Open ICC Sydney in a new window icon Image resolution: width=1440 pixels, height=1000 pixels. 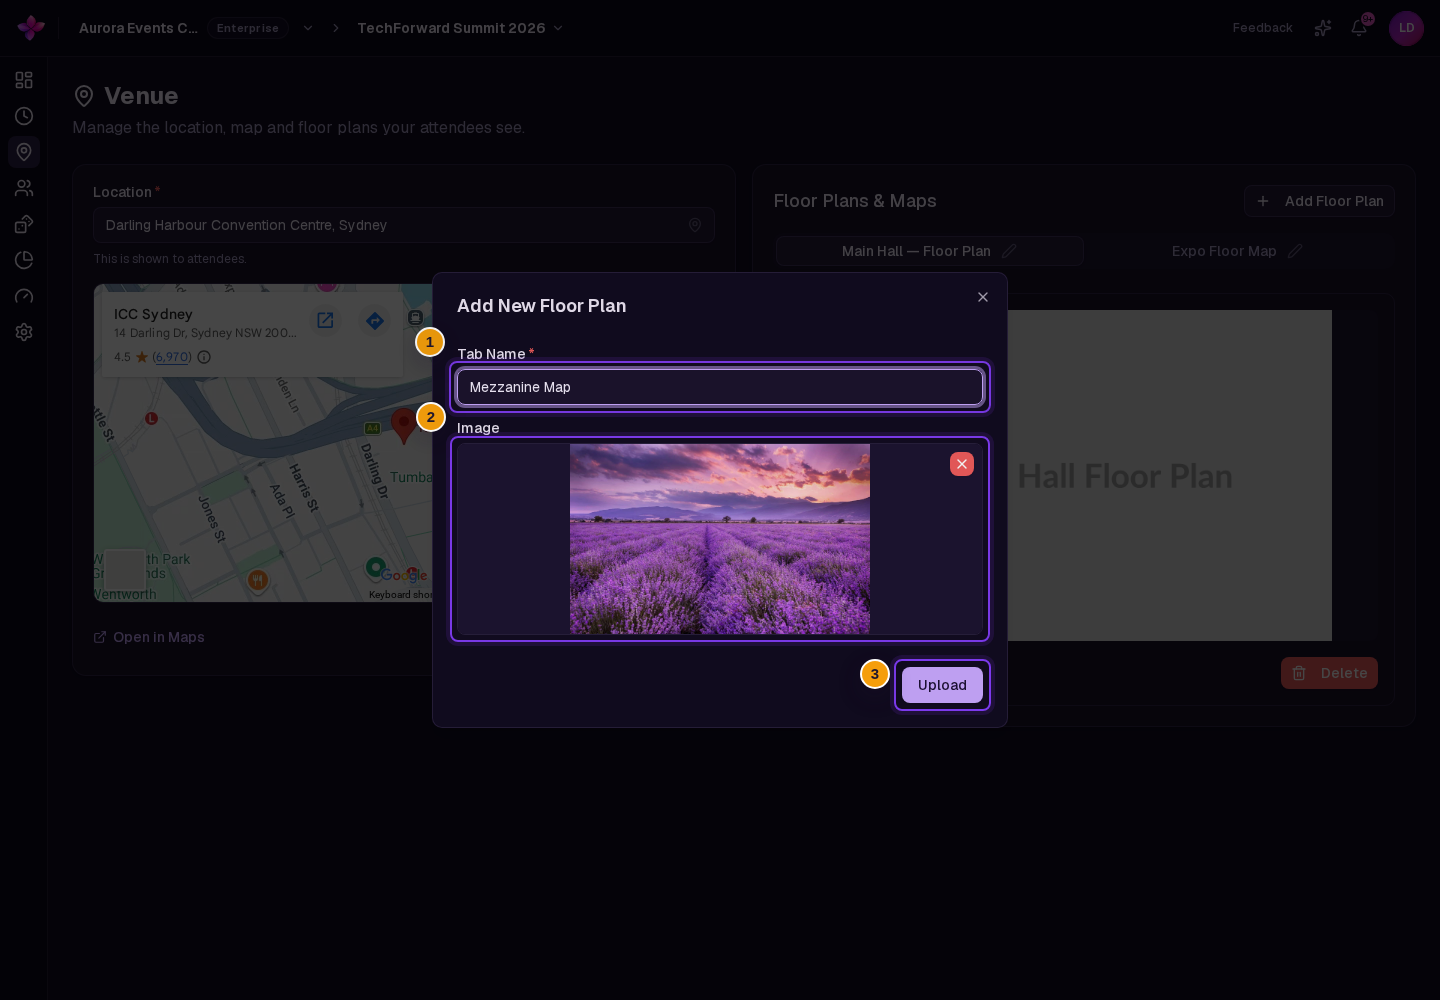325,320
